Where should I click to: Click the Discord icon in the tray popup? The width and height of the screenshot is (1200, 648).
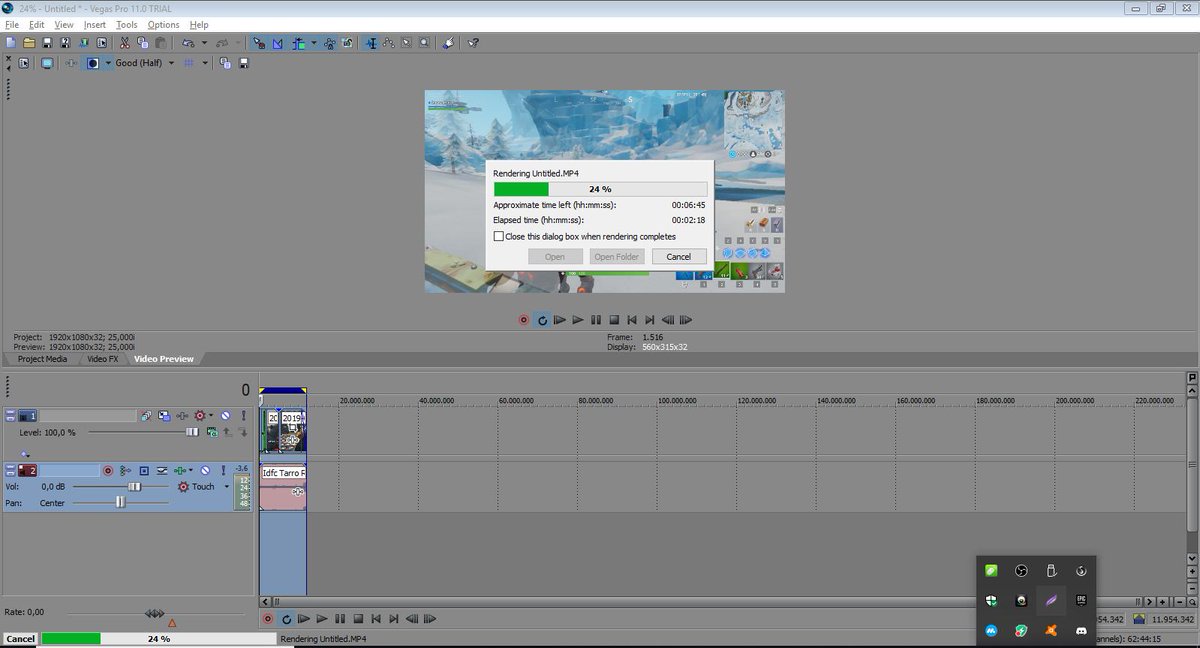tap(1080, 630)
